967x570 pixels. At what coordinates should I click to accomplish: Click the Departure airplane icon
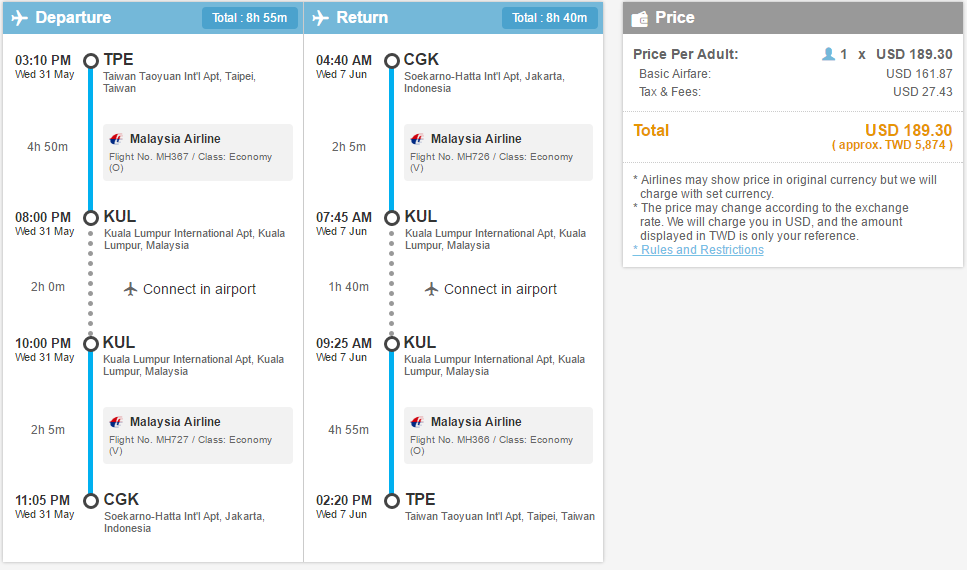tap(20, 18)
